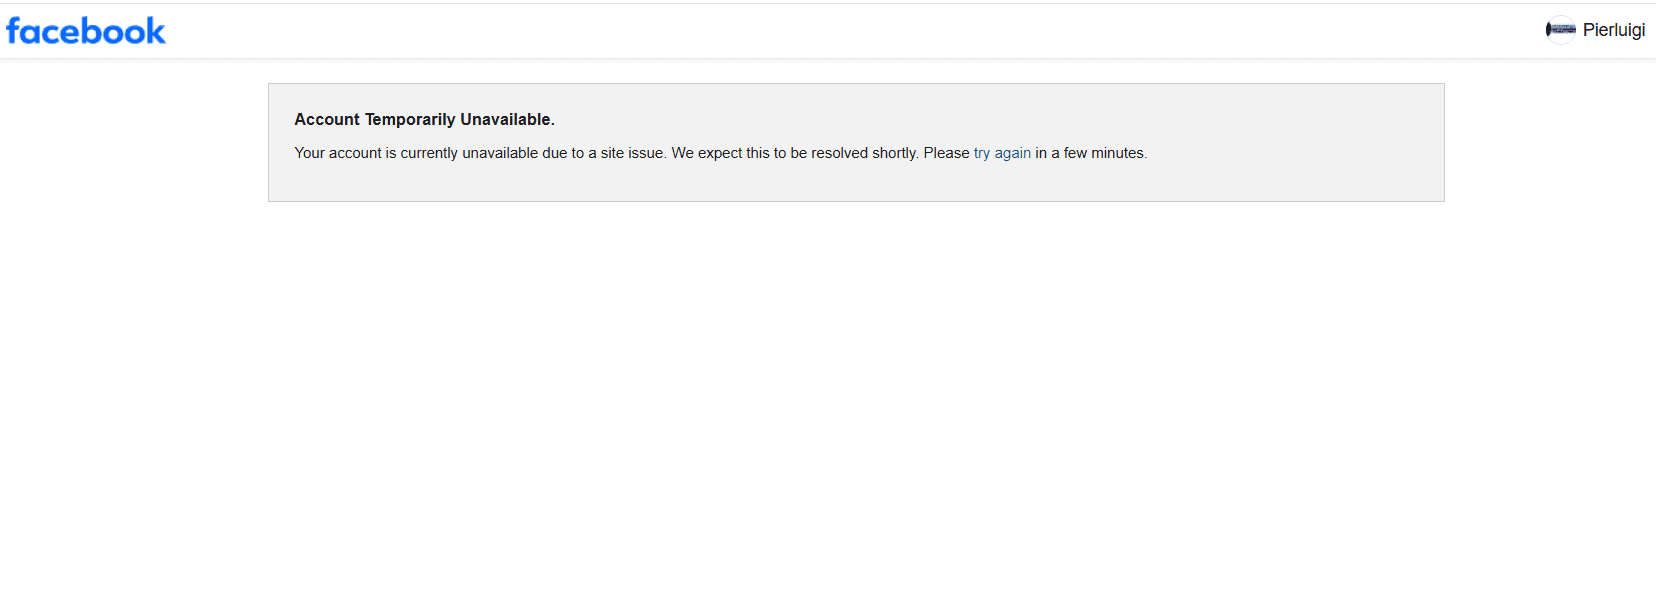Open the Pierluigi profile name
Screen dimensions: 1656x600
1613,30
